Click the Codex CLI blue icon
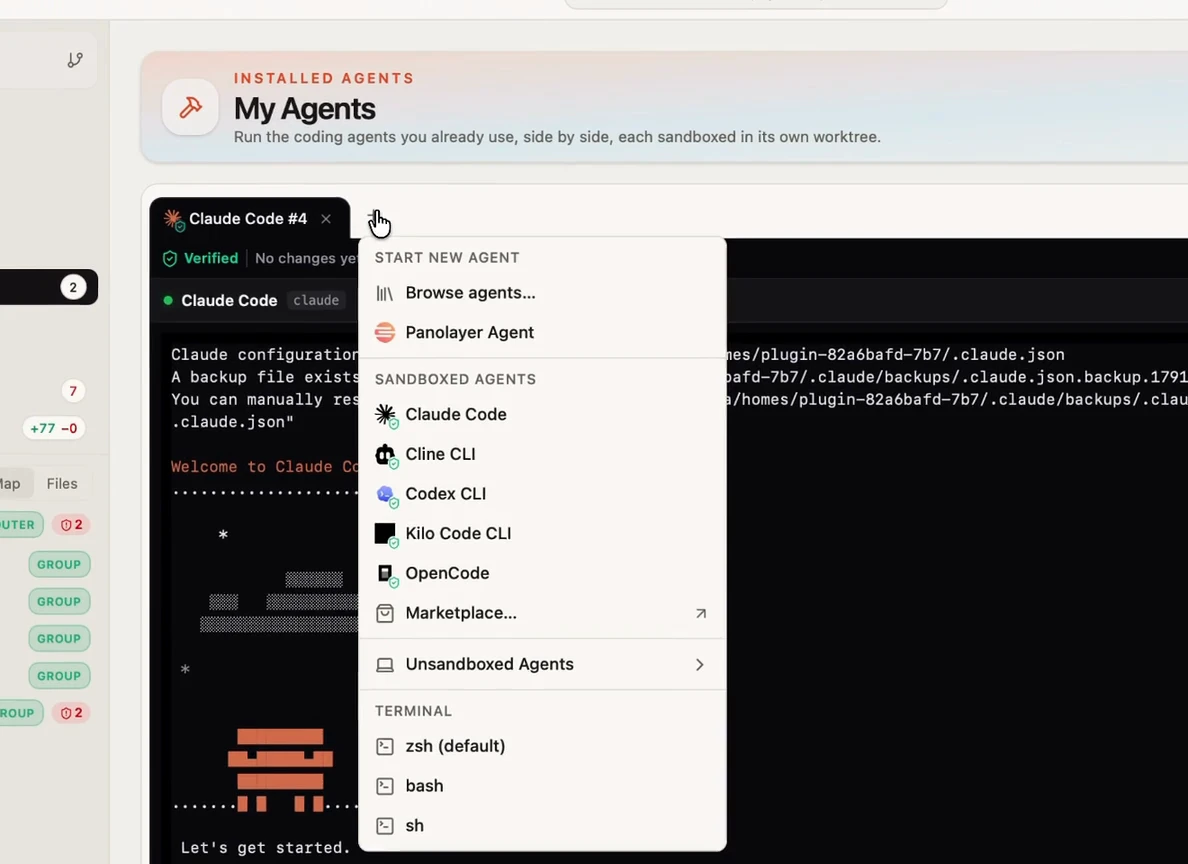Image resolution: width=1188 pixels, height=864 pixels. tap(386, 495)
